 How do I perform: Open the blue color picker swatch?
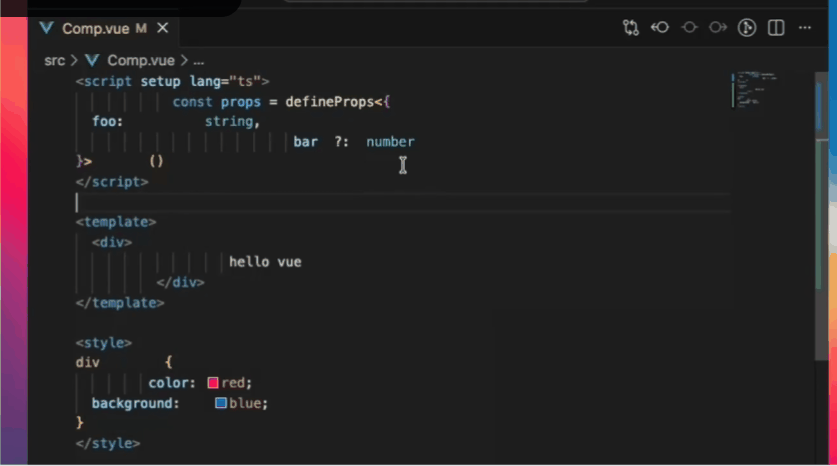pyautogui.click(x=221, y=403)
